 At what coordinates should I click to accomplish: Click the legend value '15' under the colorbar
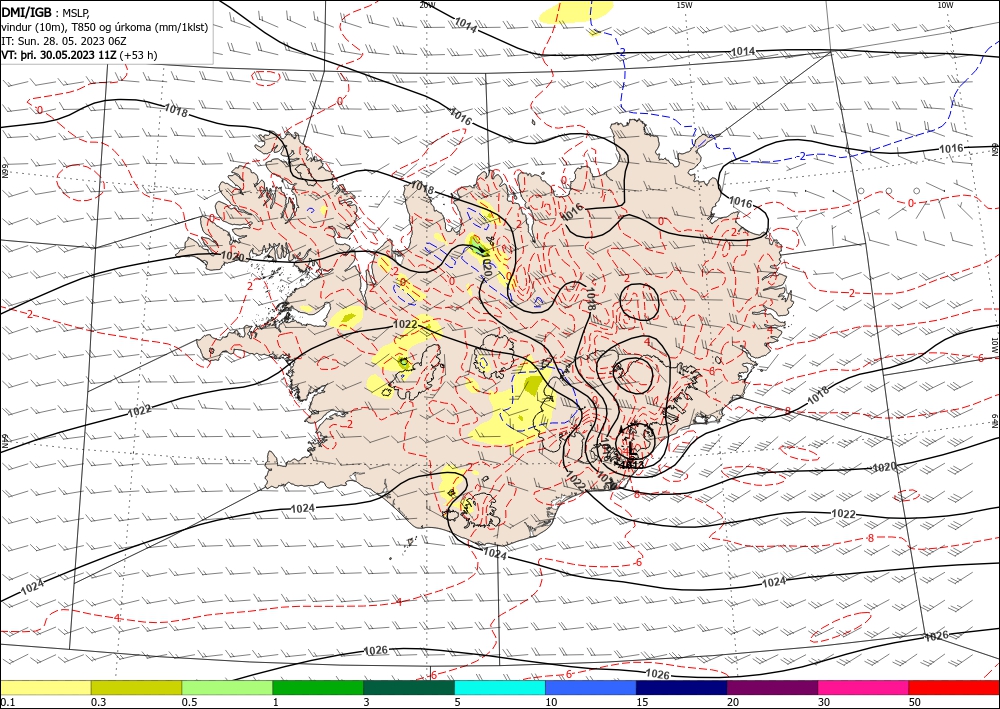[x=642, y=702]
